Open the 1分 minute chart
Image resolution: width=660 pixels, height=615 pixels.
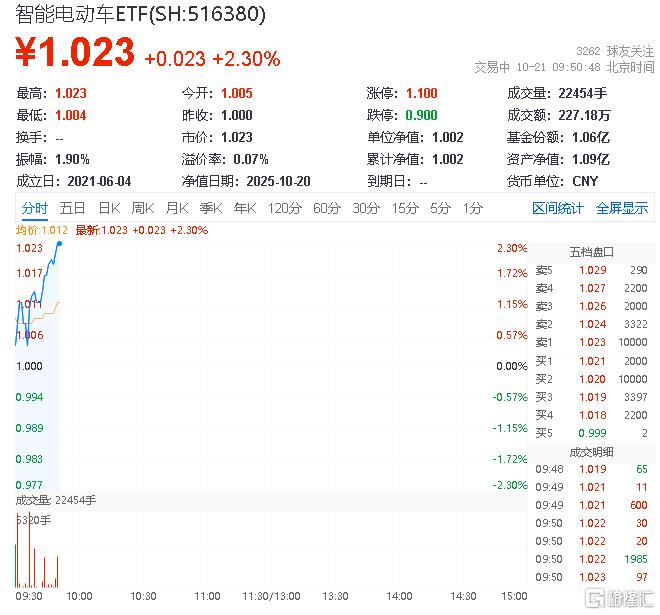[472, 208]
